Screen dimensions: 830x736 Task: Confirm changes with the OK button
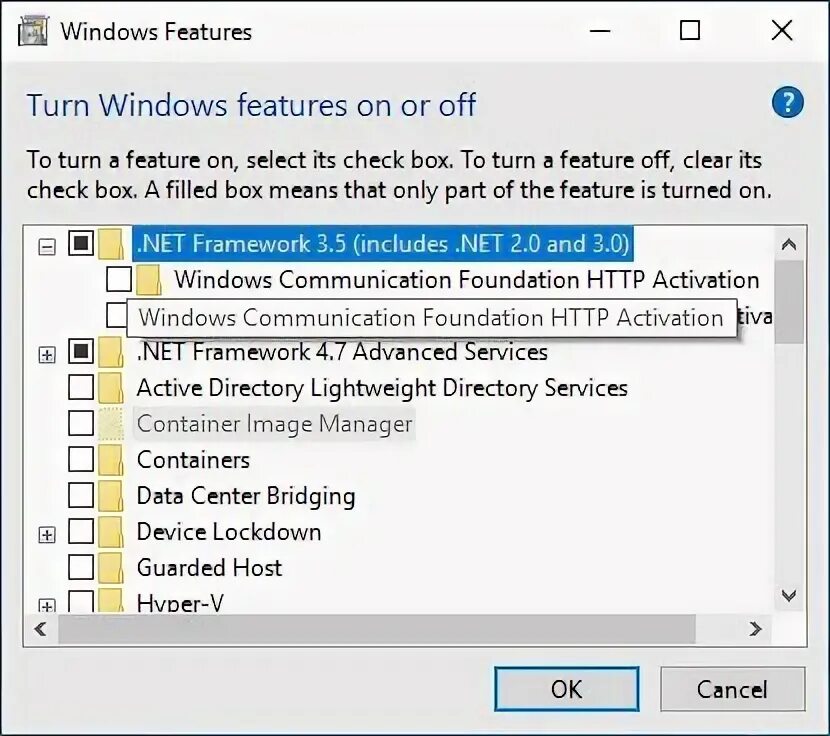pos(567,689)
